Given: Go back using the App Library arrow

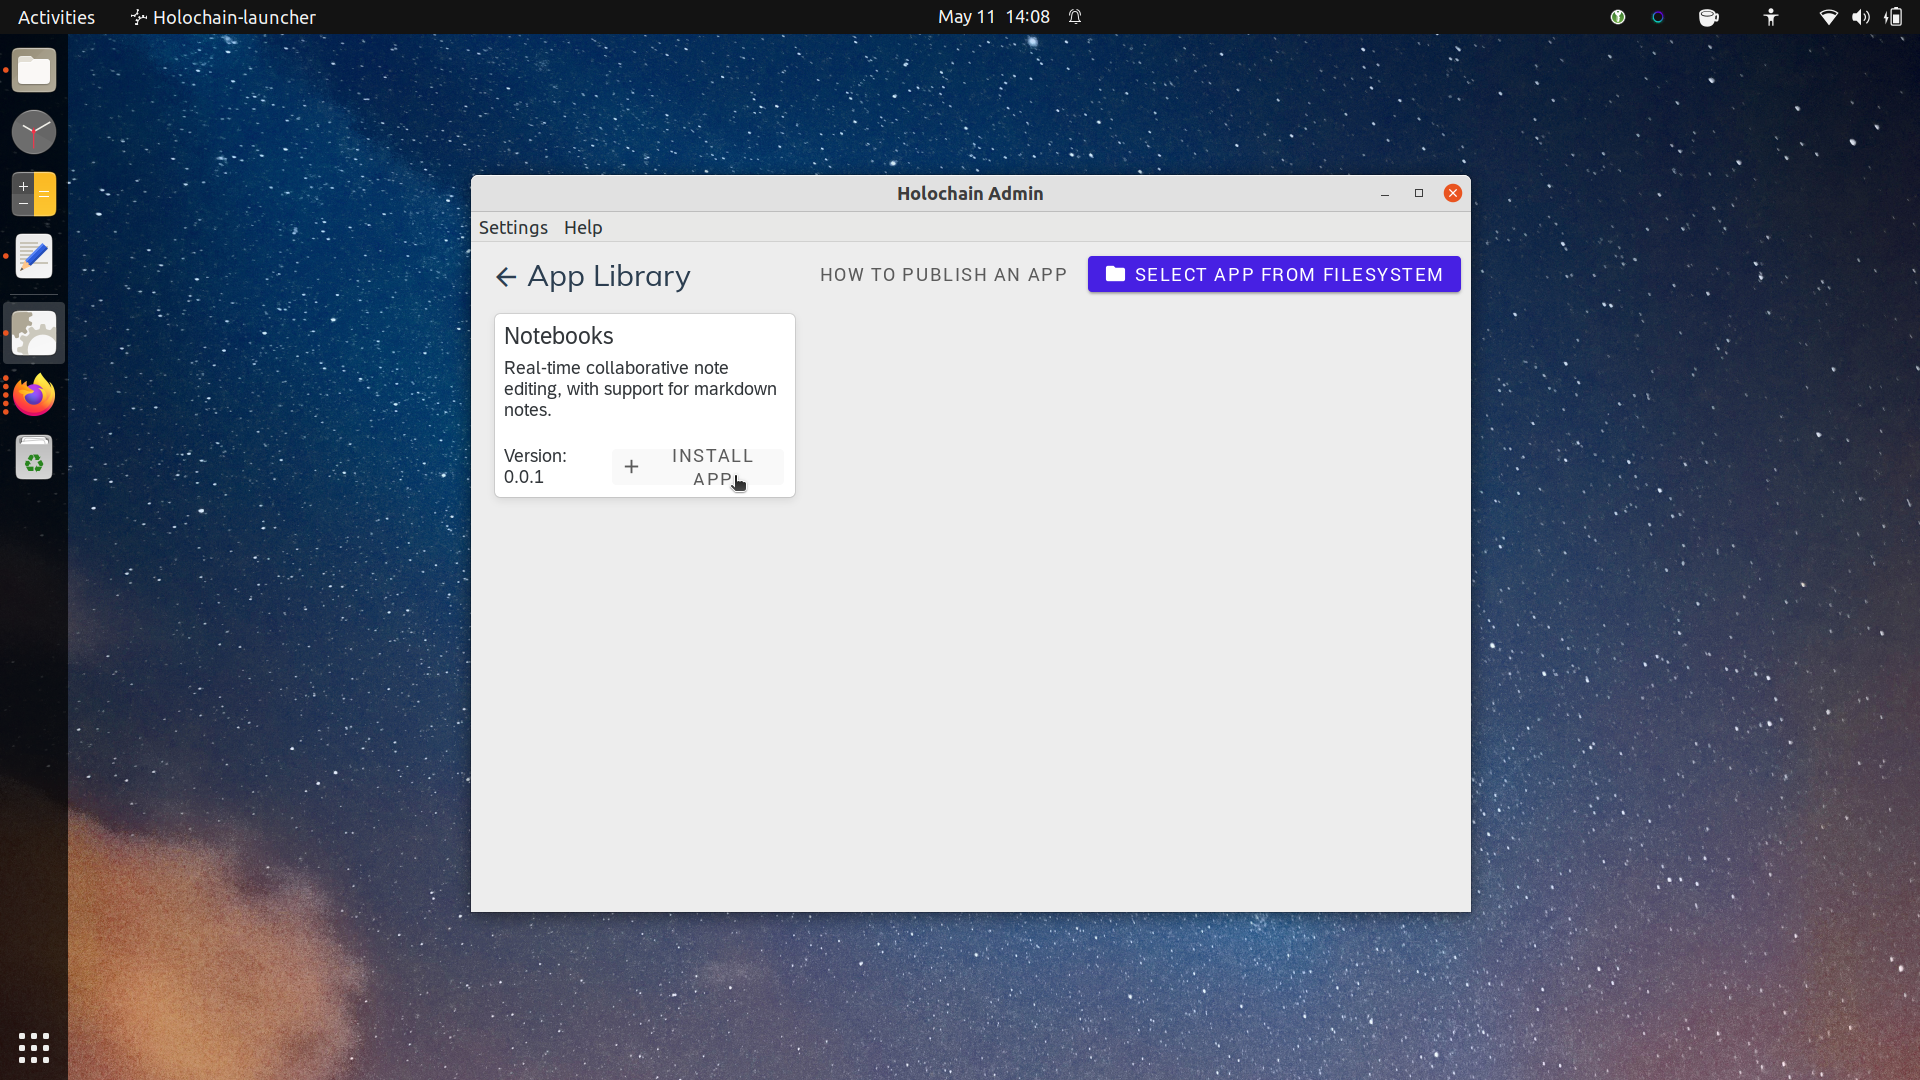Looking at the screenshot, I should [x=506, y=277].
